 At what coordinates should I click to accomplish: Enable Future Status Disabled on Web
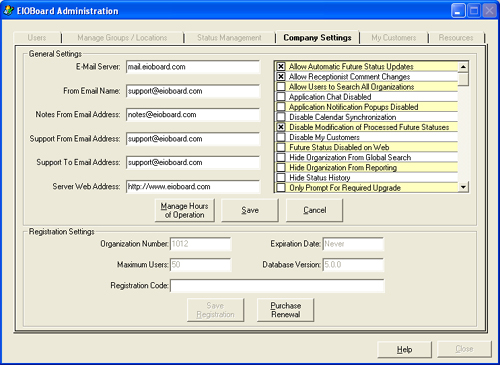tap(281, 147)
